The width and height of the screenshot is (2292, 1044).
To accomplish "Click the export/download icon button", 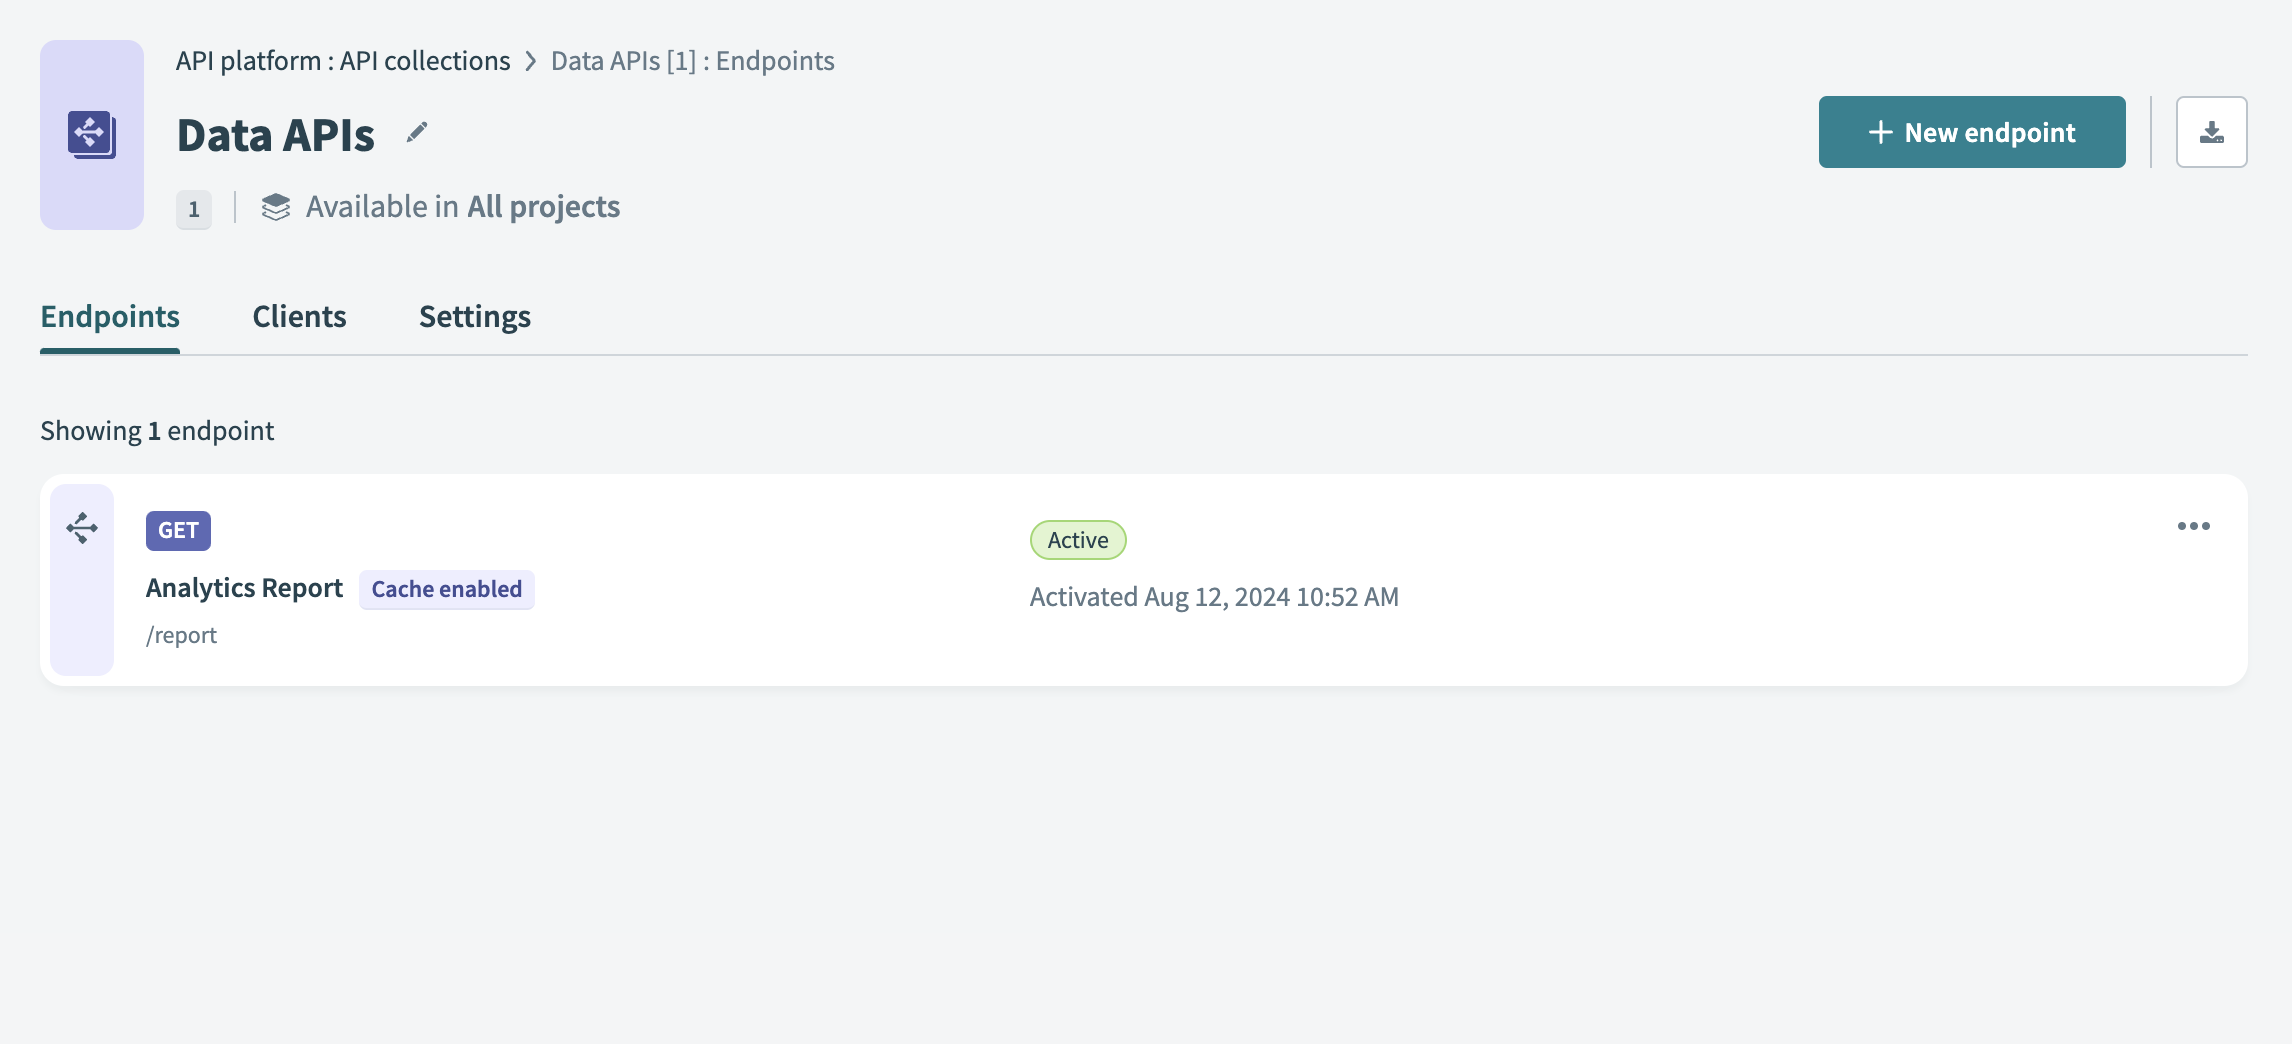I will coord(2211,131).
